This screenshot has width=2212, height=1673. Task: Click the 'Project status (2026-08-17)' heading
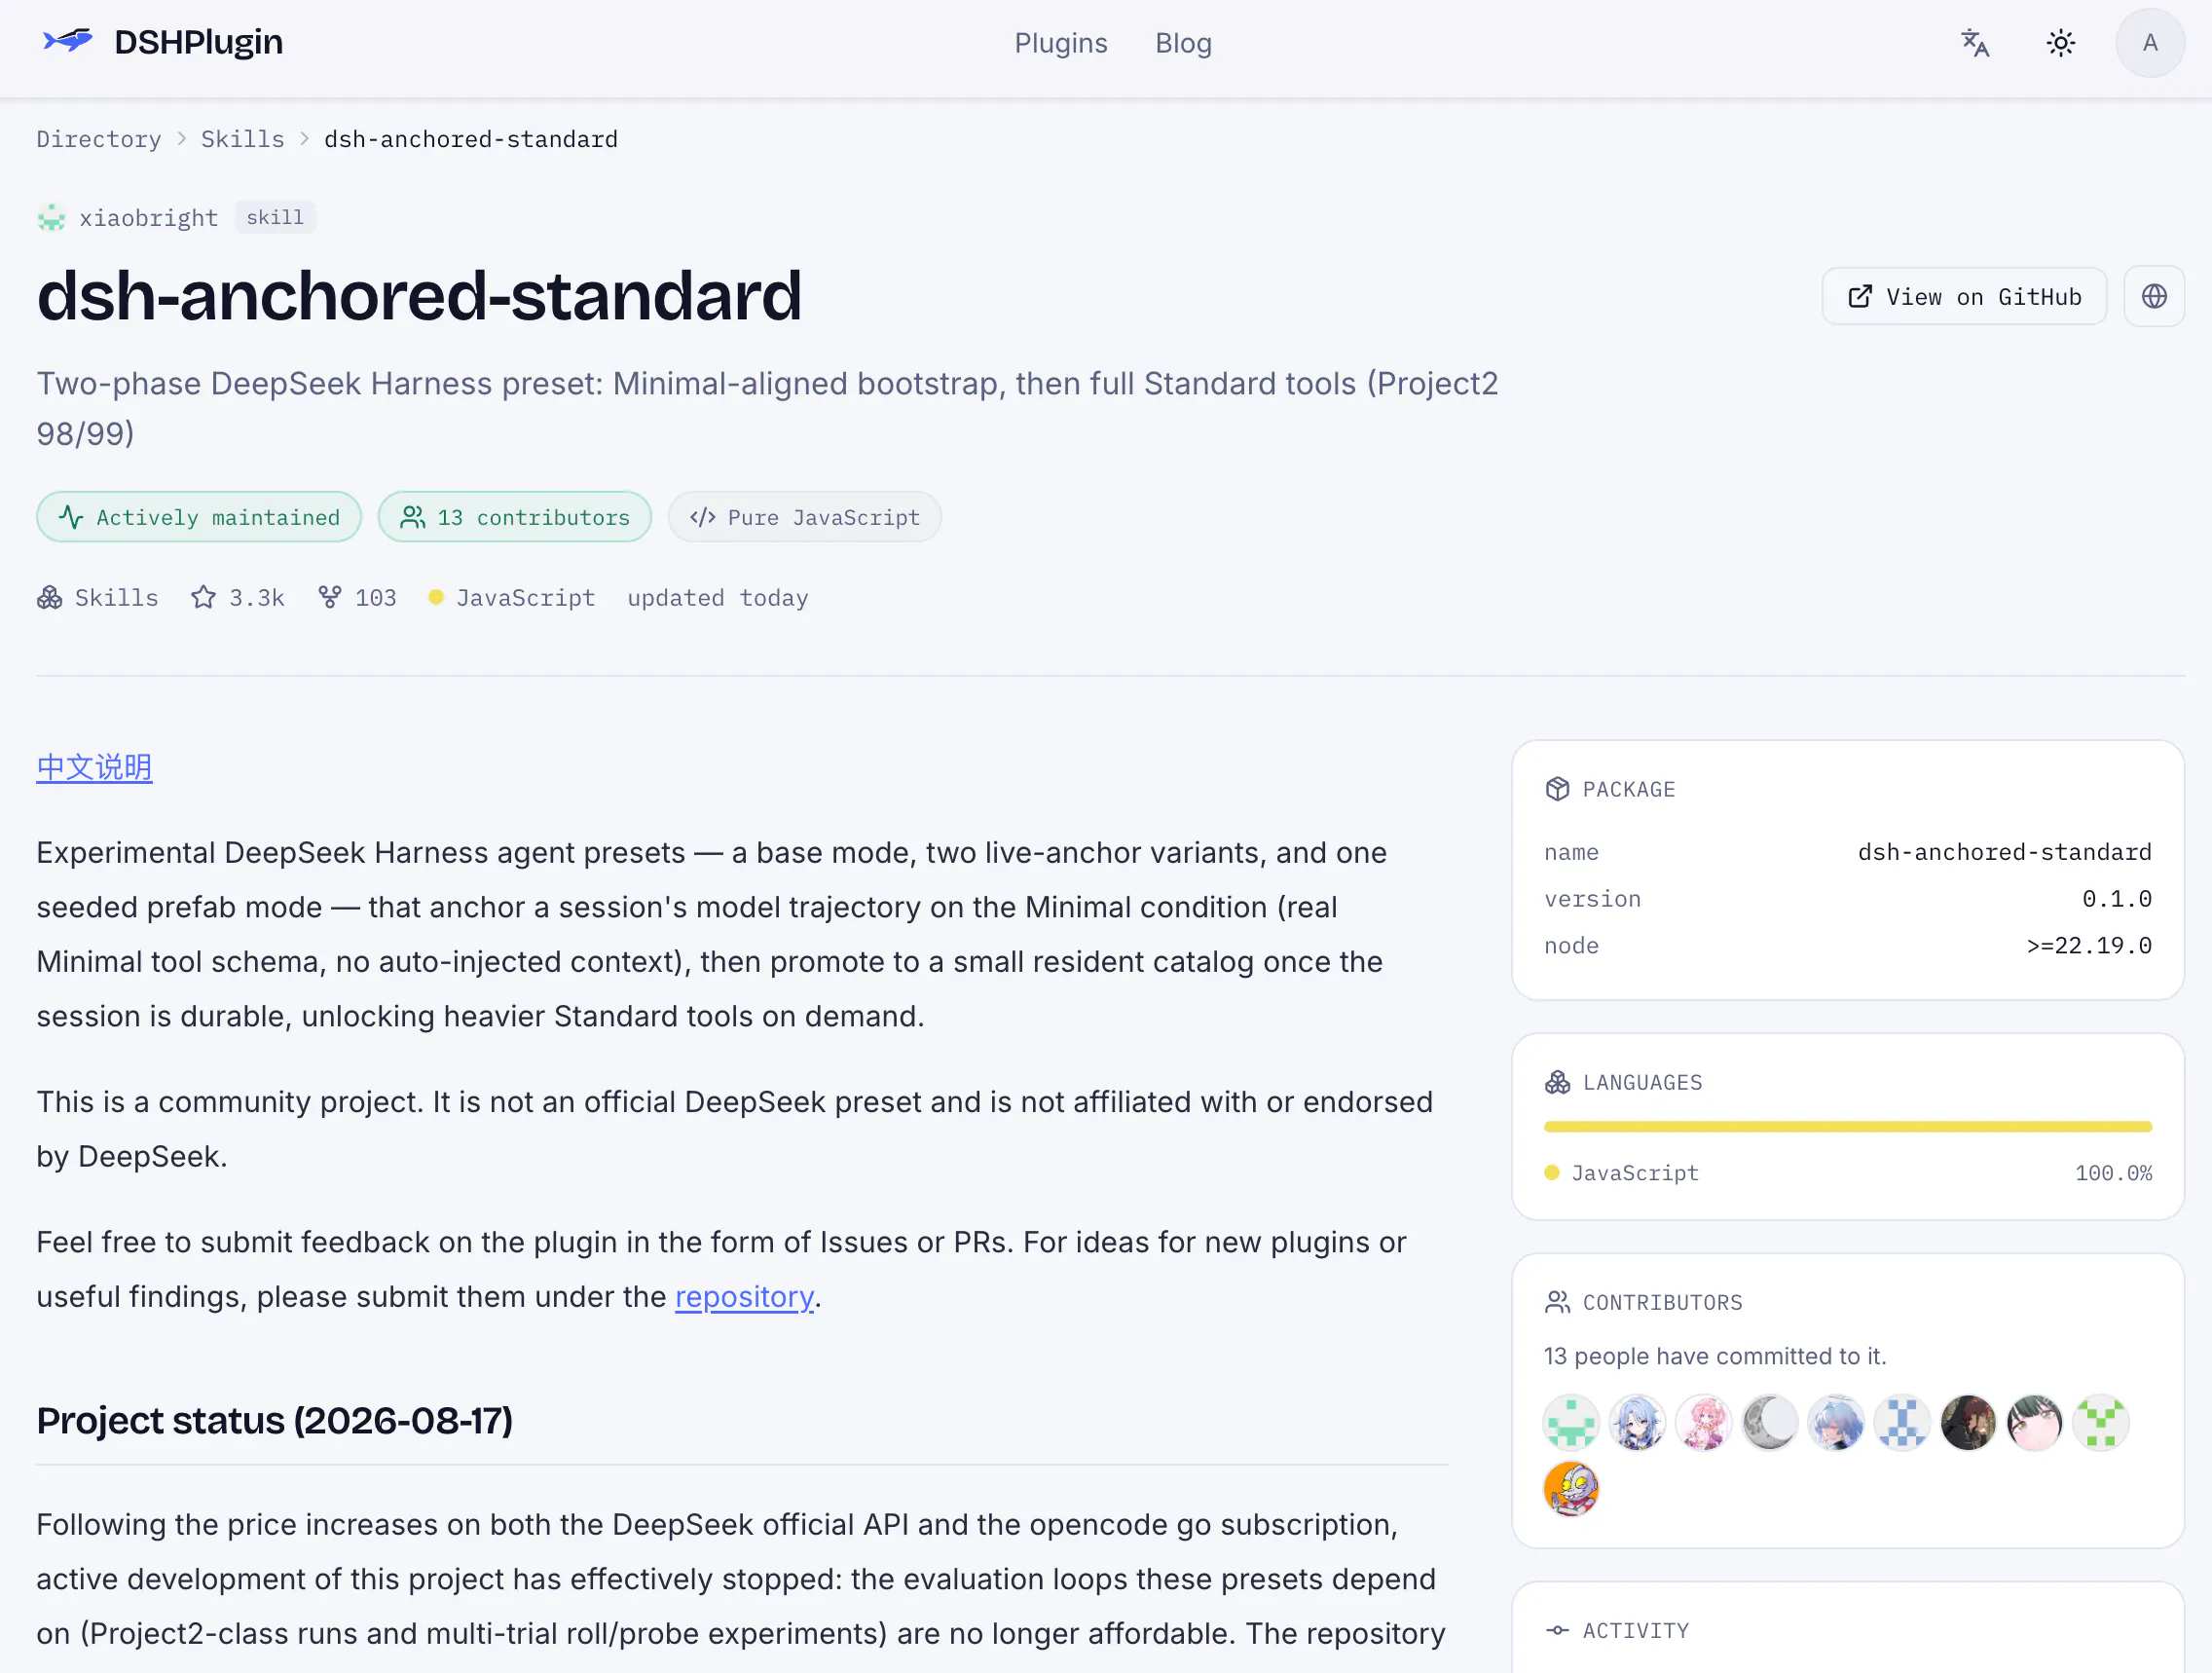275,1421
